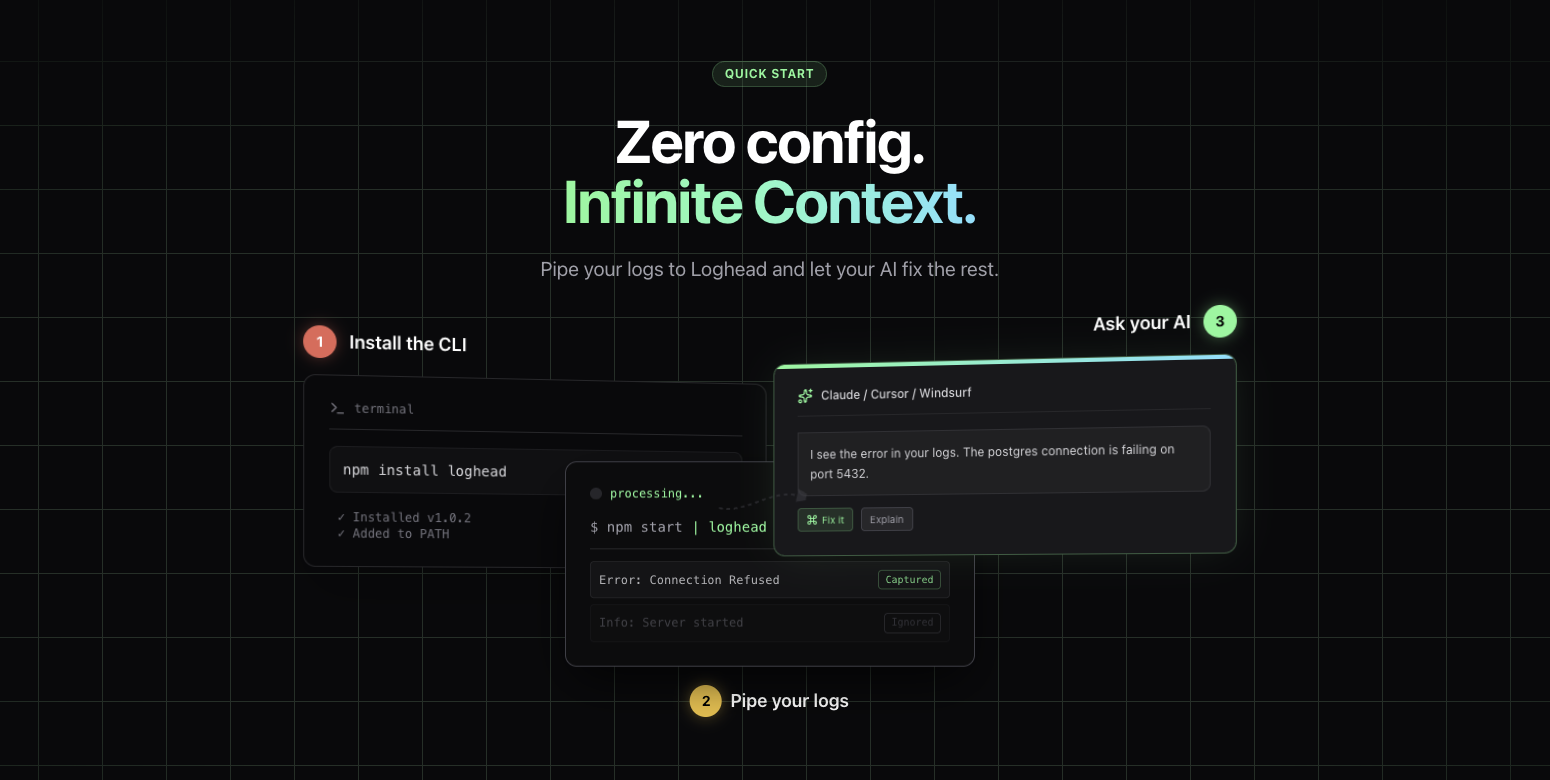Click the green AI sparkle icon beside Claude
The image size is (1550, 780).
pos(804,395)
